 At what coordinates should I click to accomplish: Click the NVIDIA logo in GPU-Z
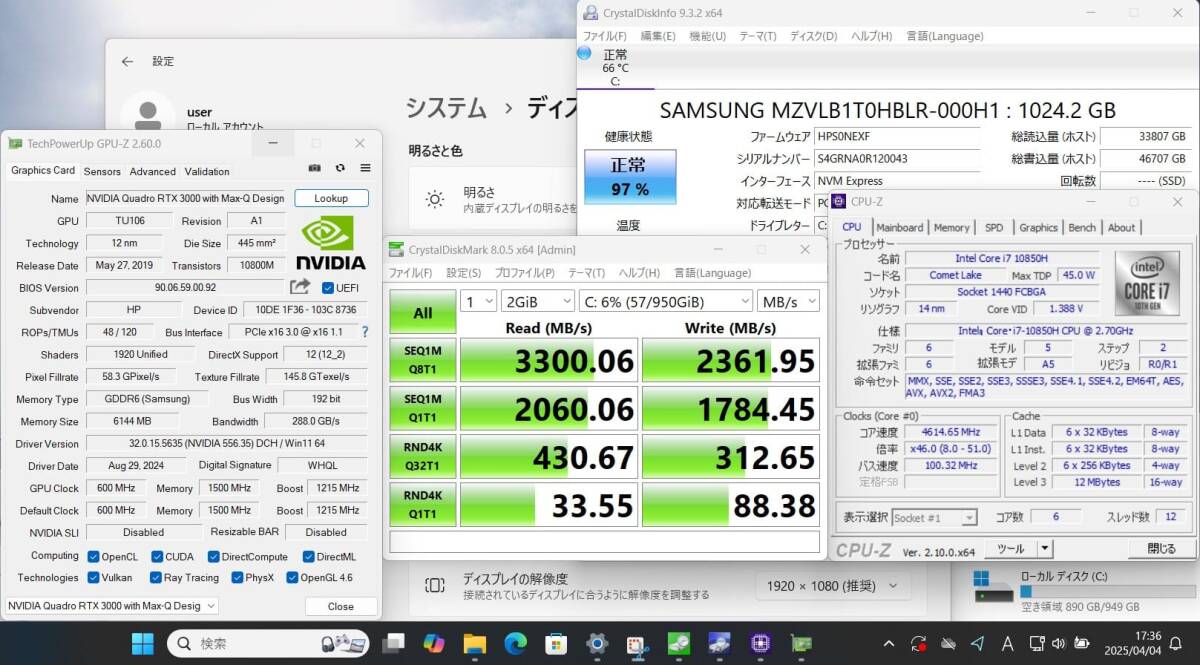pyautogui.click(x=332, y=244)
